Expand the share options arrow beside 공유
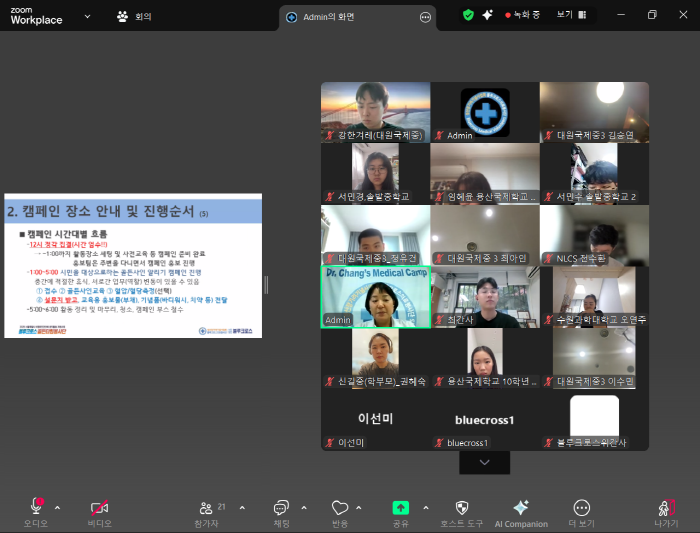 (x=426, y=508)
